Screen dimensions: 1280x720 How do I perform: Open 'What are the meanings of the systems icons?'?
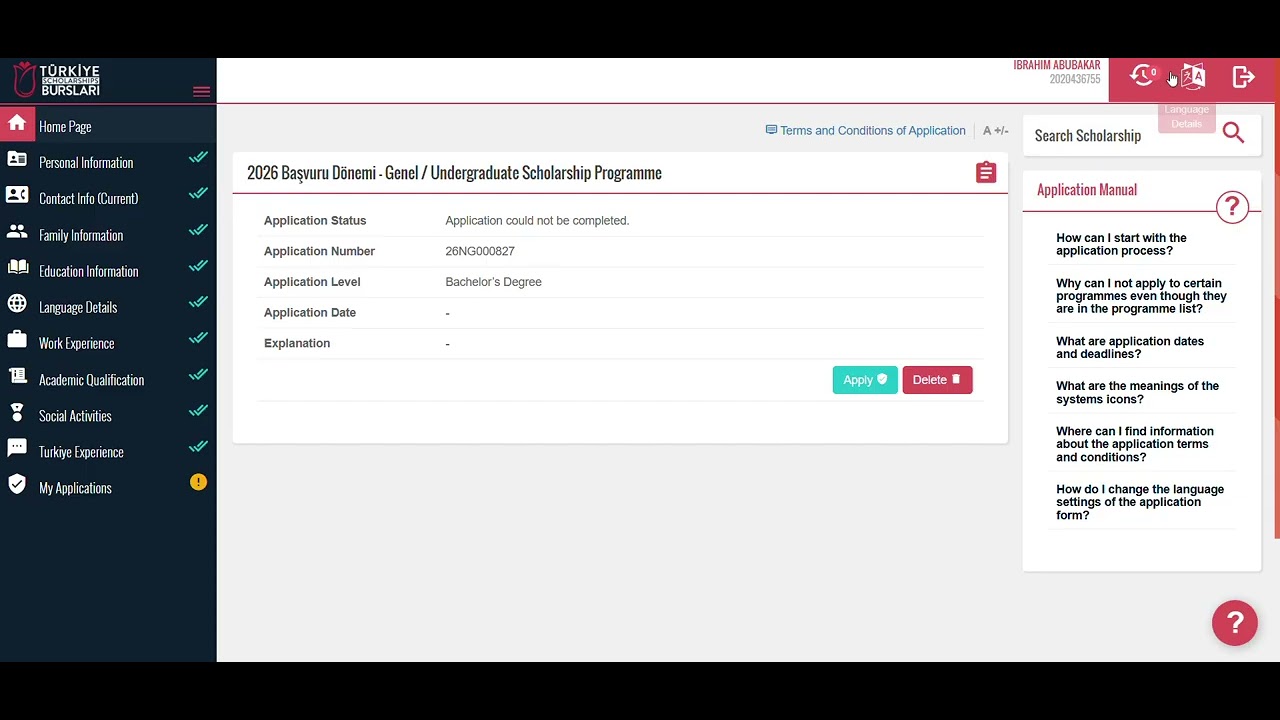(x=1137, y=392)
